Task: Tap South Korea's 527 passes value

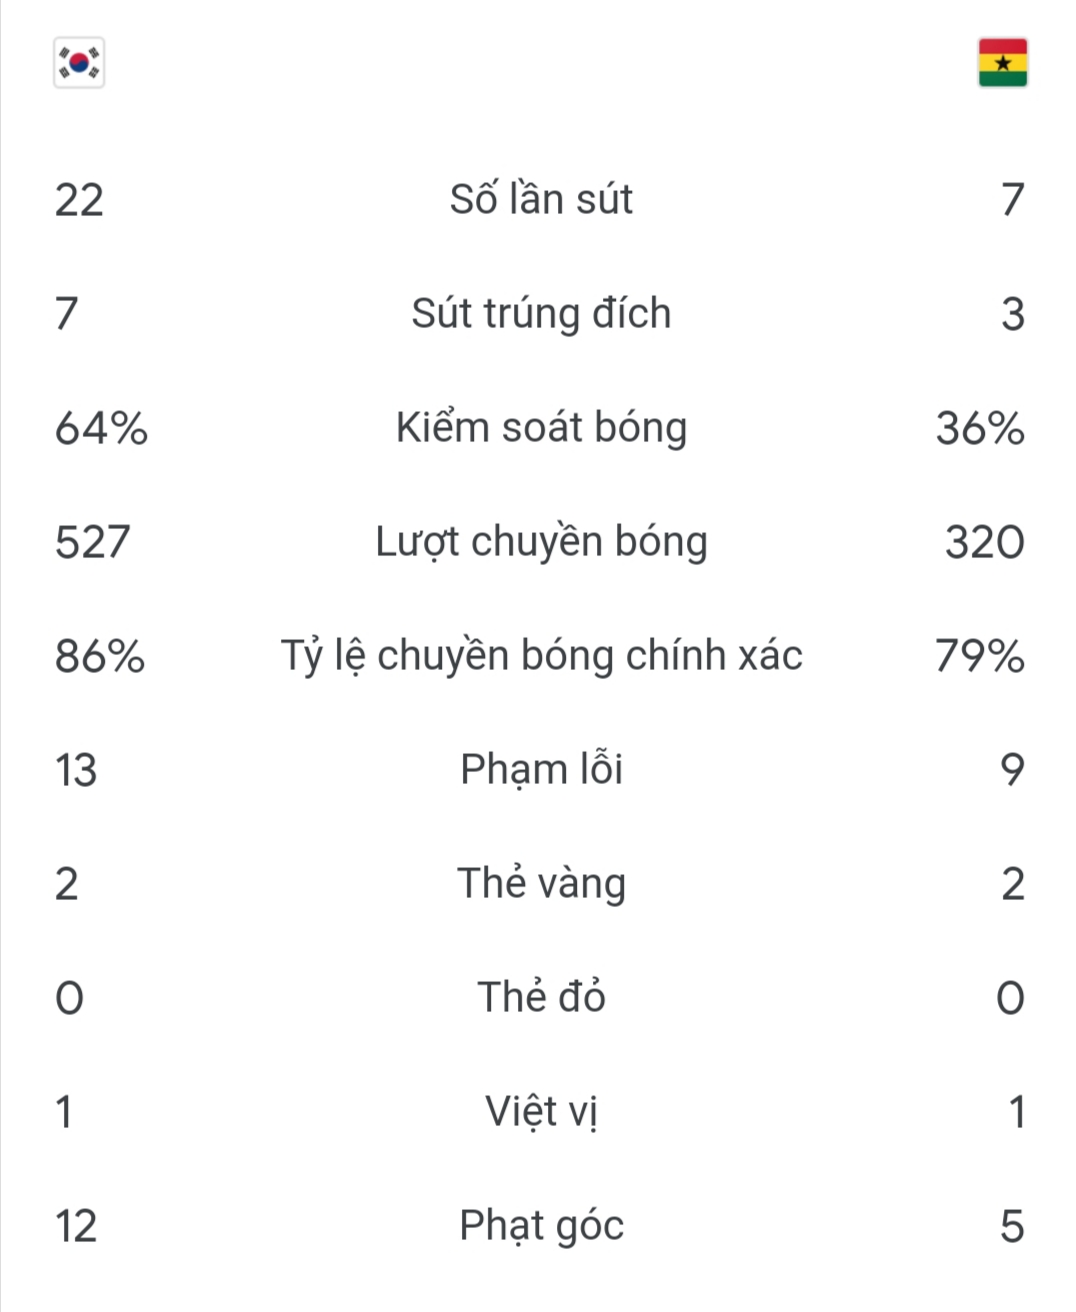Action: (92, 541)
